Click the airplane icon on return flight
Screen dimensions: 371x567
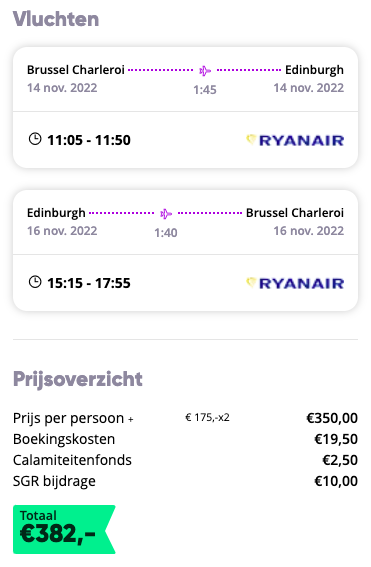click(x=166, y=214)
